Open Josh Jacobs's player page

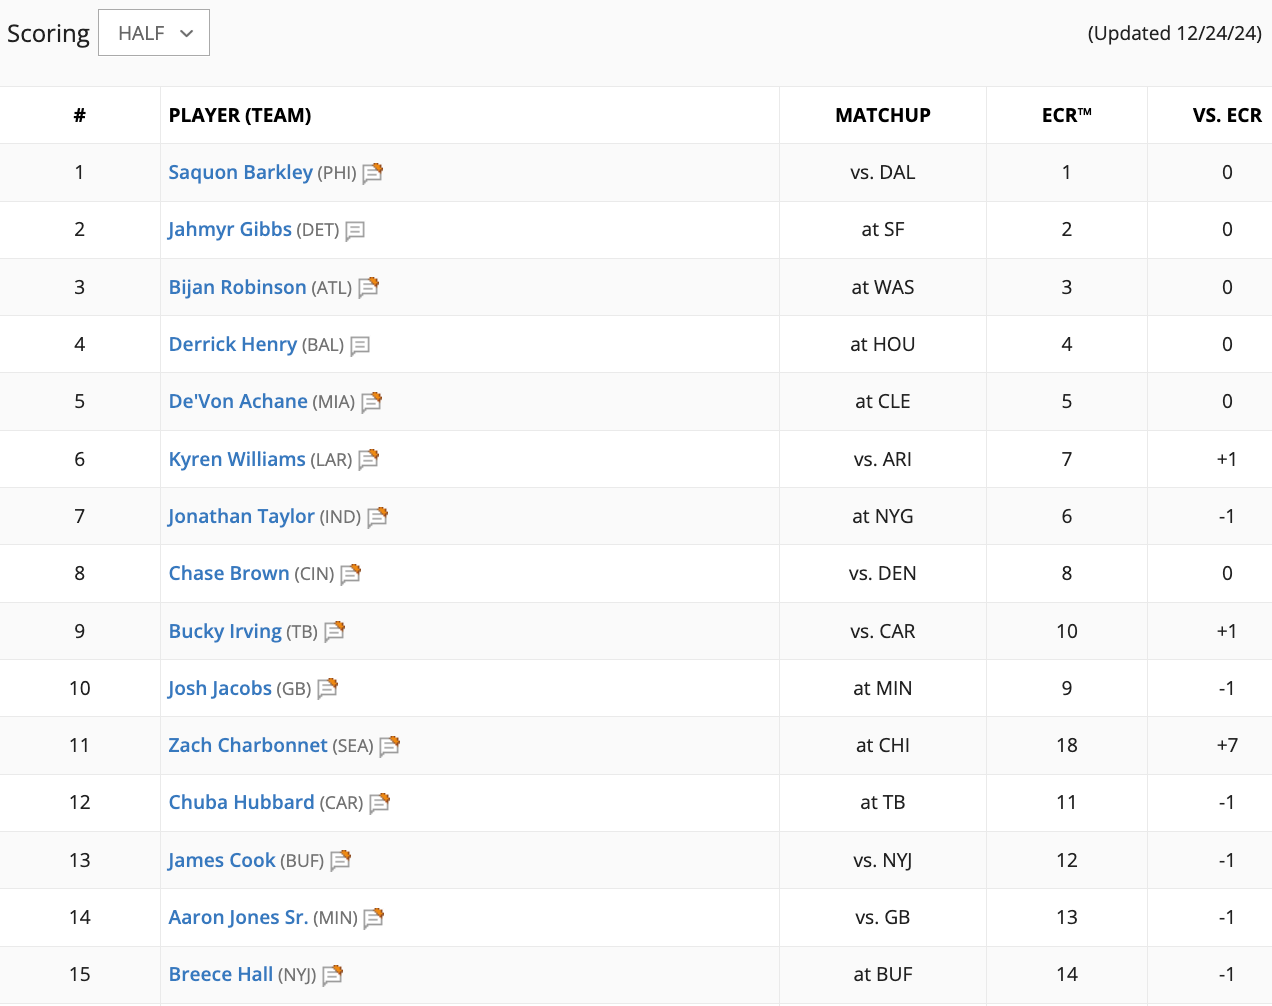[220, 688]
